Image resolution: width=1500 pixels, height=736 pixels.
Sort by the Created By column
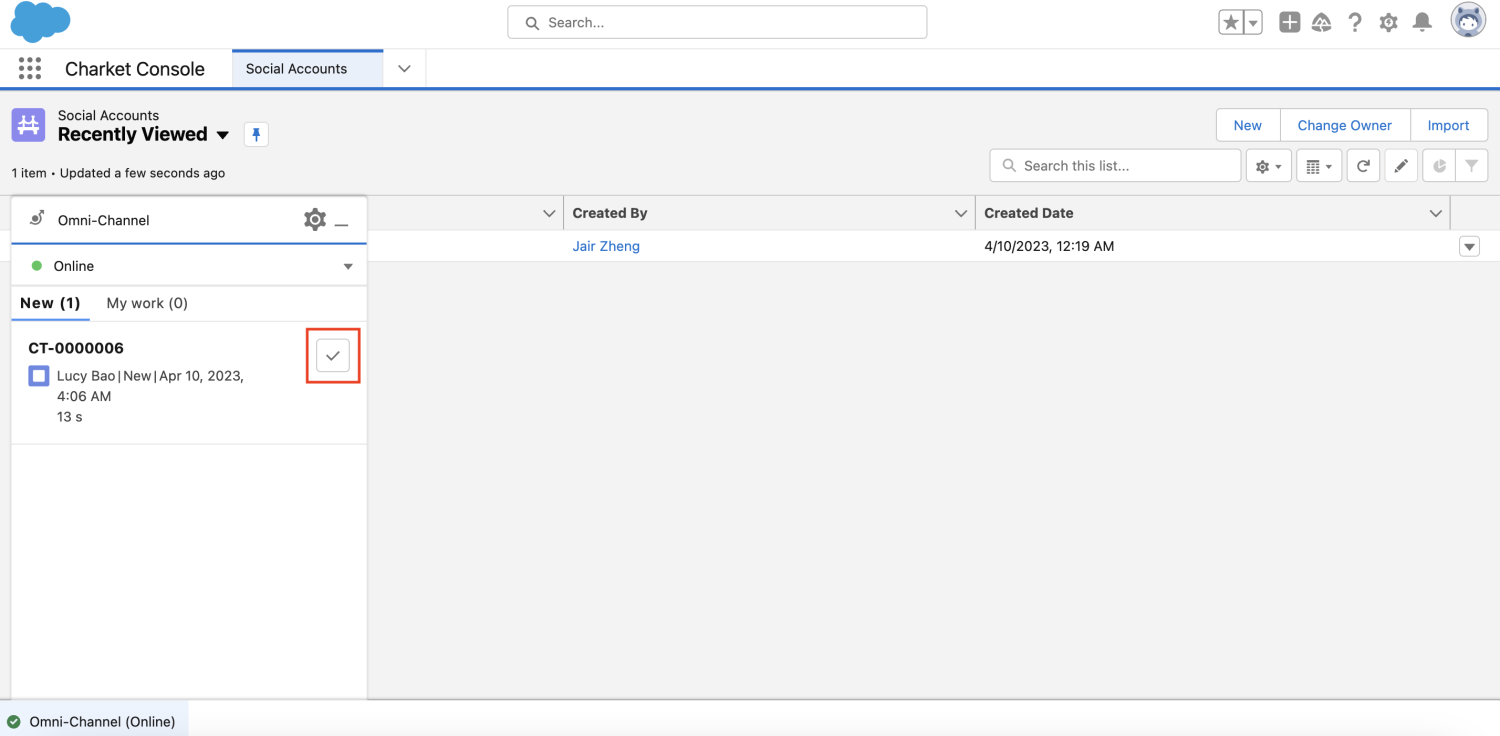click(x=610, y=213)
